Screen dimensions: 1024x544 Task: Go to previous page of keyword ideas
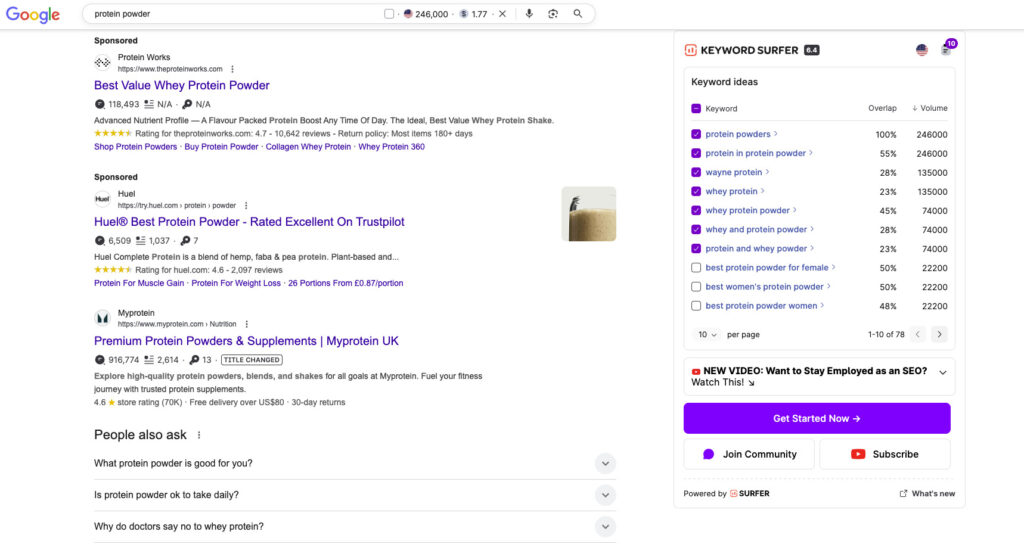918,334
